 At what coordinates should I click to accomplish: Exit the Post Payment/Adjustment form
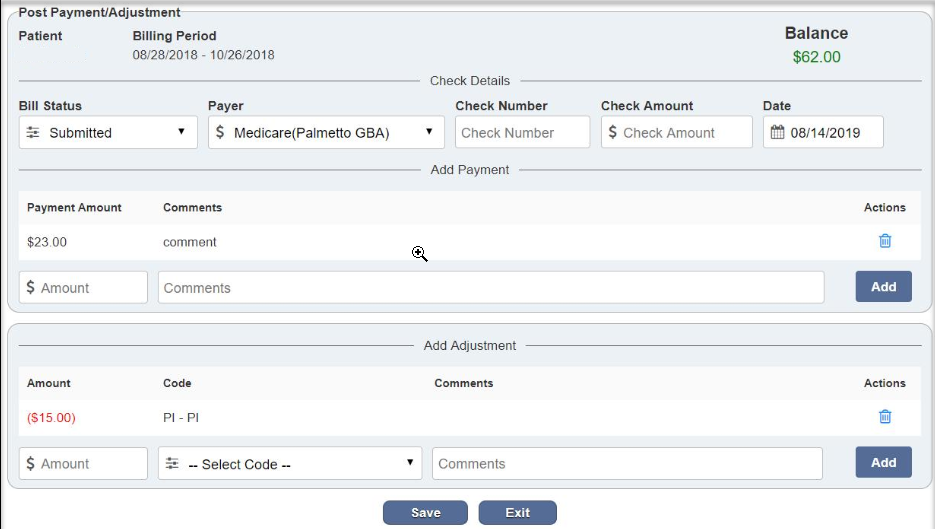coord(518,513)
